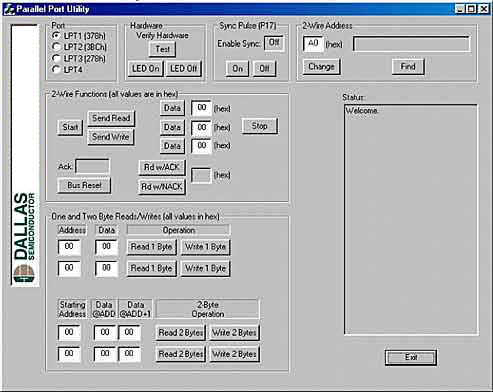Click the Rd w/NACK button
The height and width of the screenshot is (392, 493).
[x=162, y=187]
